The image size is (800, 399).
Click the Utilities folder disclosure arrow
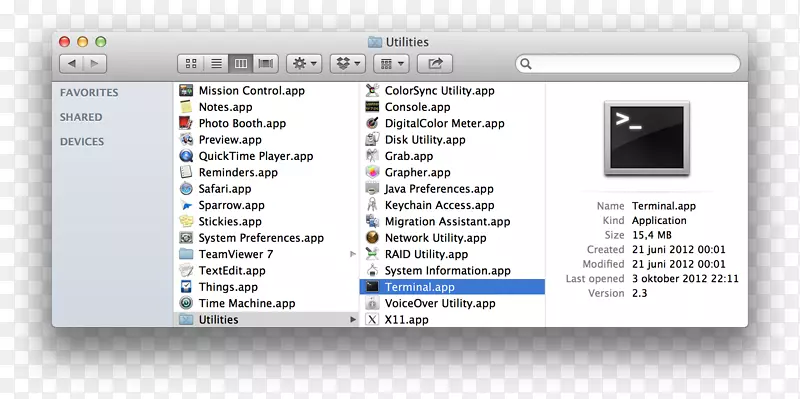[353, 319]
